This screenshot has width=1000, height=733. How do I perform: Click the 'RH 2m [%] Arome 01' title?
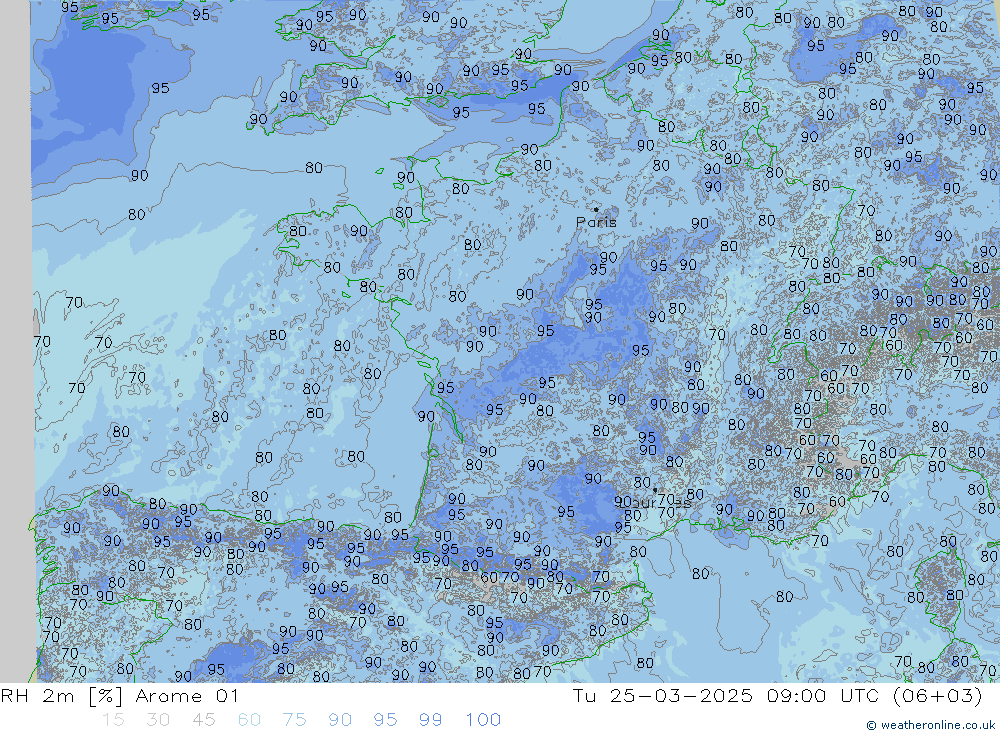pyautogui.click(x=119, y=695)
